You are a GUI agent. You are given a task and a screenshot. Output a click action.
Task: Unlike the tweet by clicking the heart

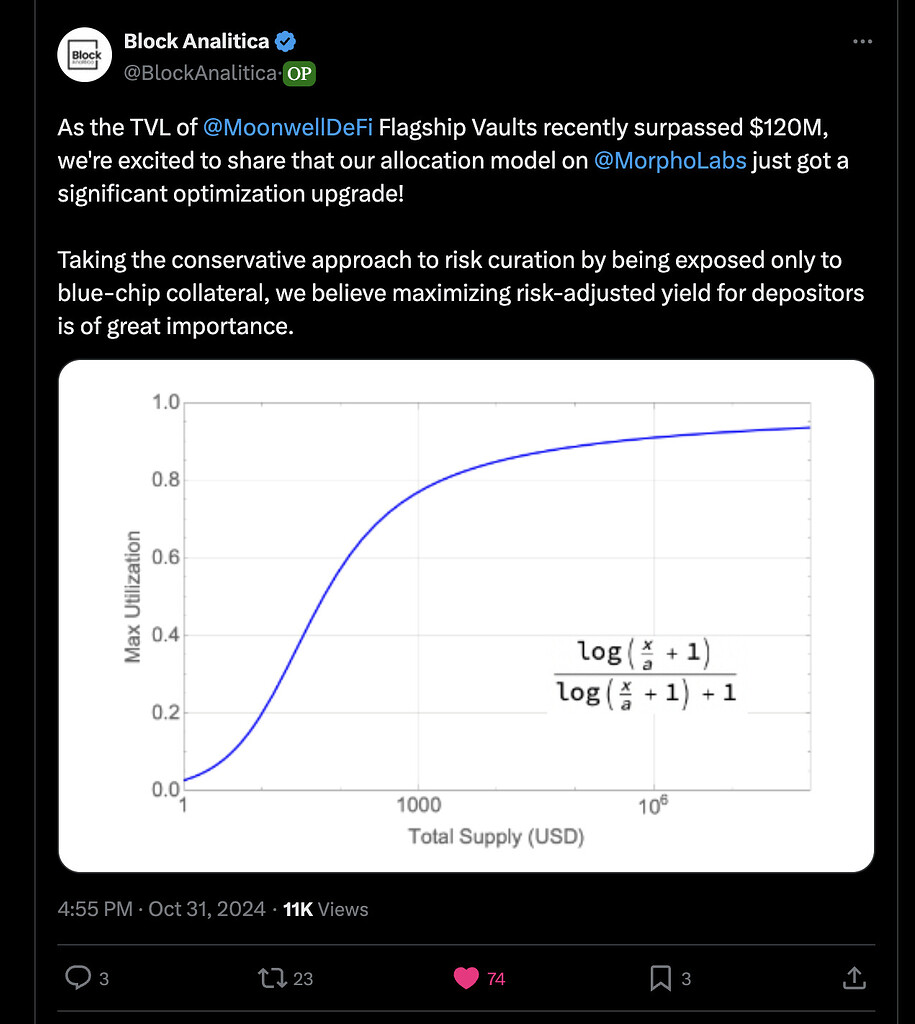coord(466,978)
